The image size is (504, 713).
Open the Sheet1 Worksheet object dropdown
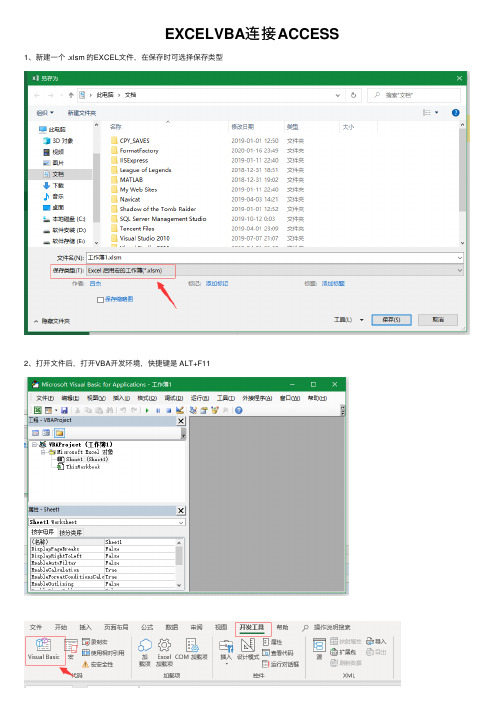pyautogui.click(x=181, y=522)
